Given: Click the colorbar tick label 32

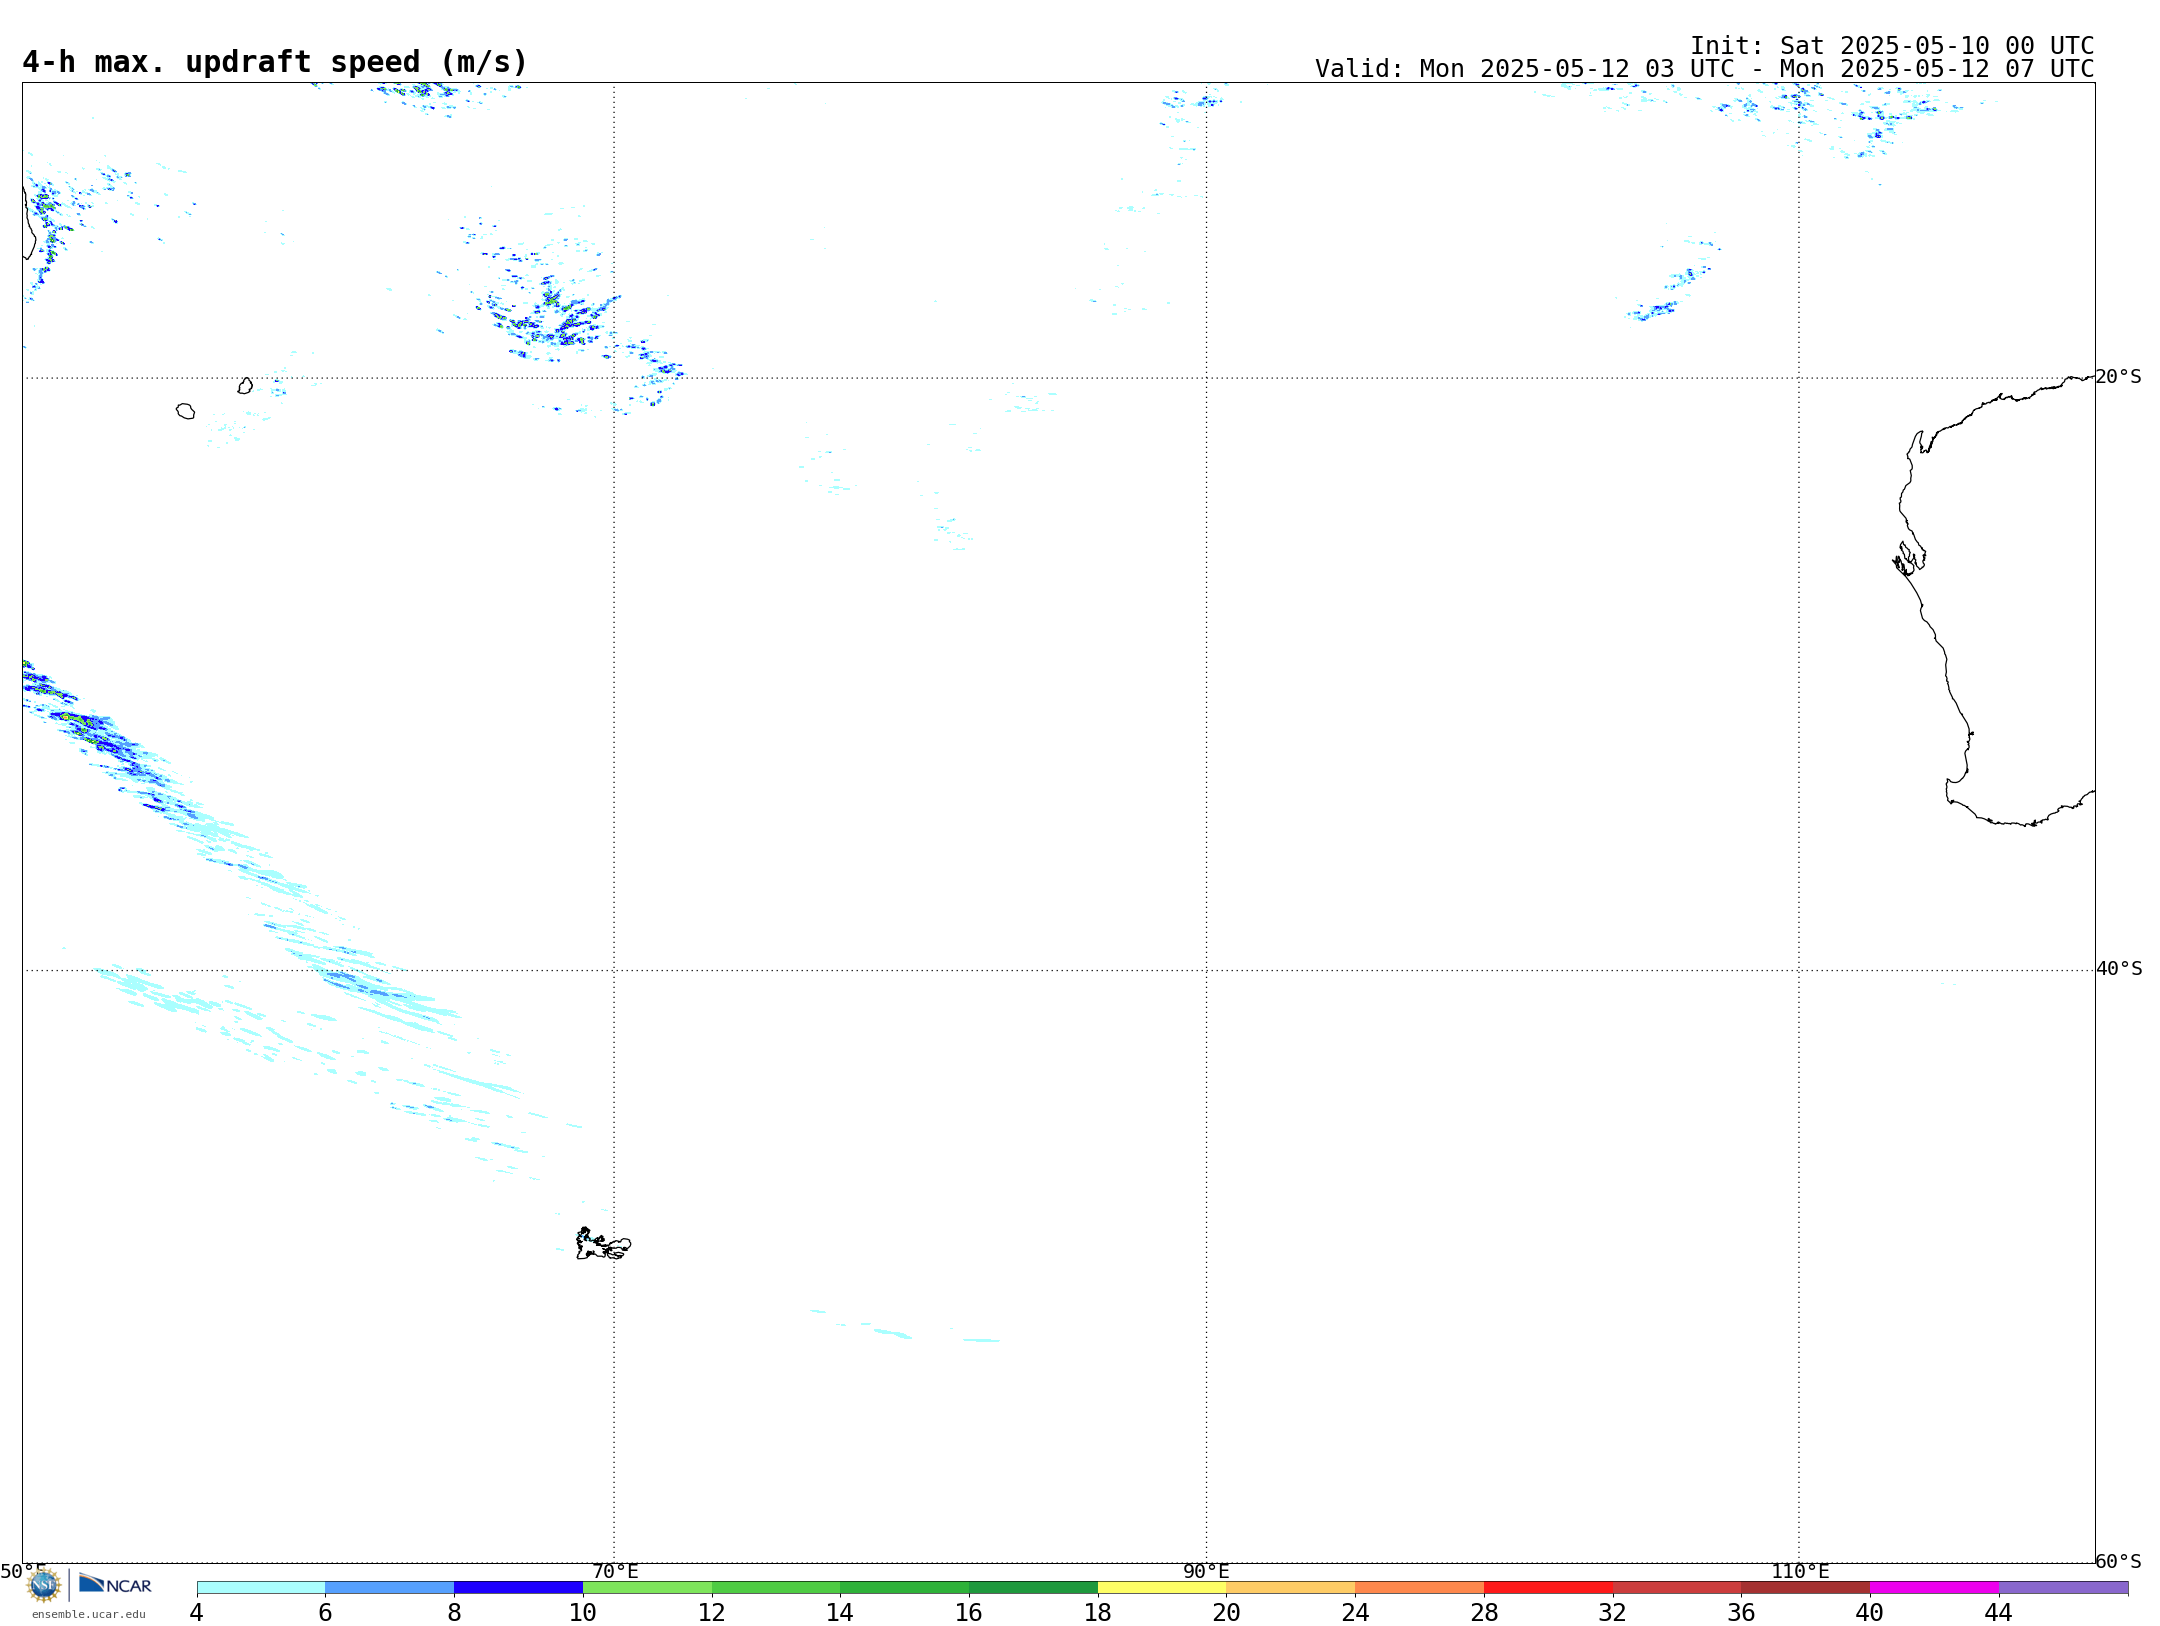Looking at the screenshot, I should click(1613, 1612).
